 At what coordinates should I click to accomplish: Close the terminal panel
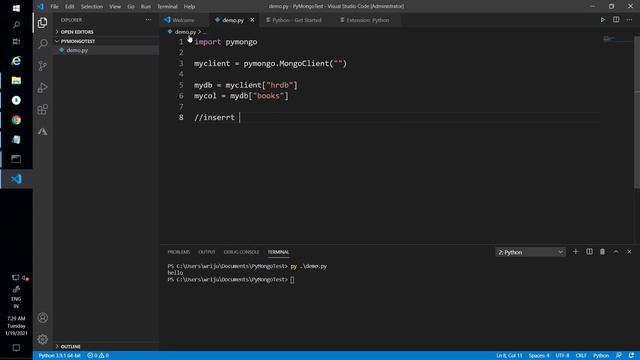(629, 252)
